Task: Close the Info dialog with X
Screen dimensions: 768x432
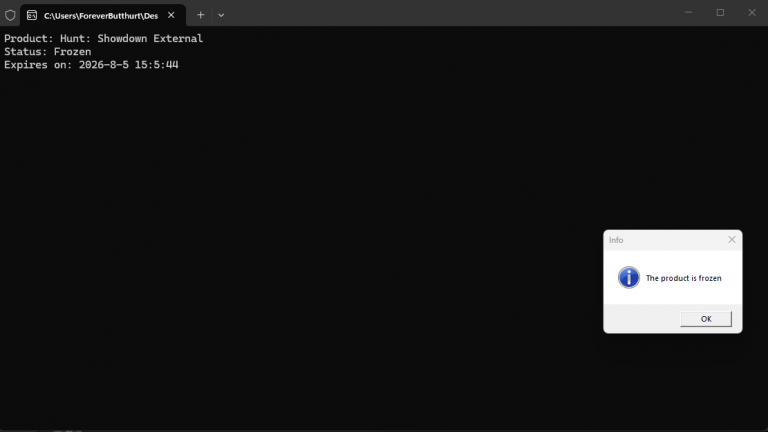Action: (x=732, y=240)
